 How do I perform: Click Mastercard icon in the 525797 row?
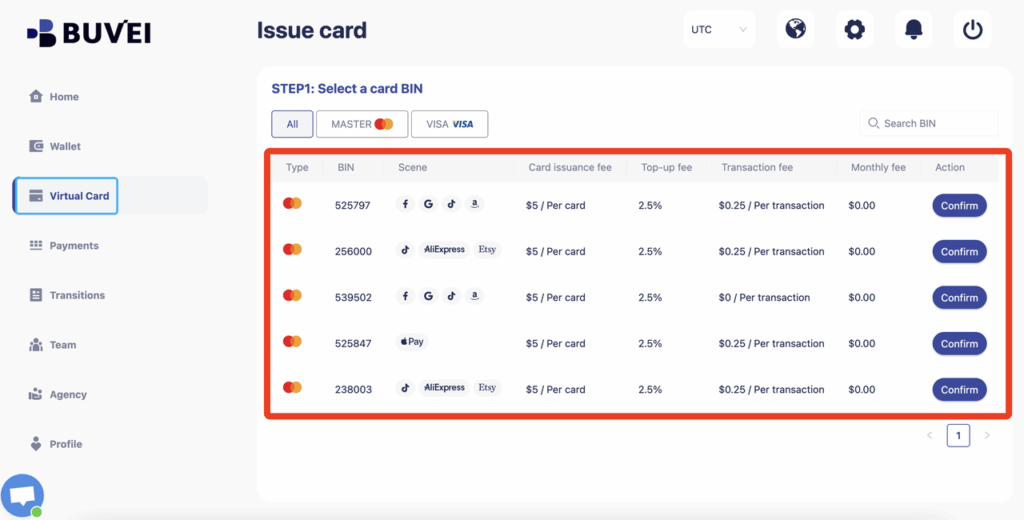292,204
